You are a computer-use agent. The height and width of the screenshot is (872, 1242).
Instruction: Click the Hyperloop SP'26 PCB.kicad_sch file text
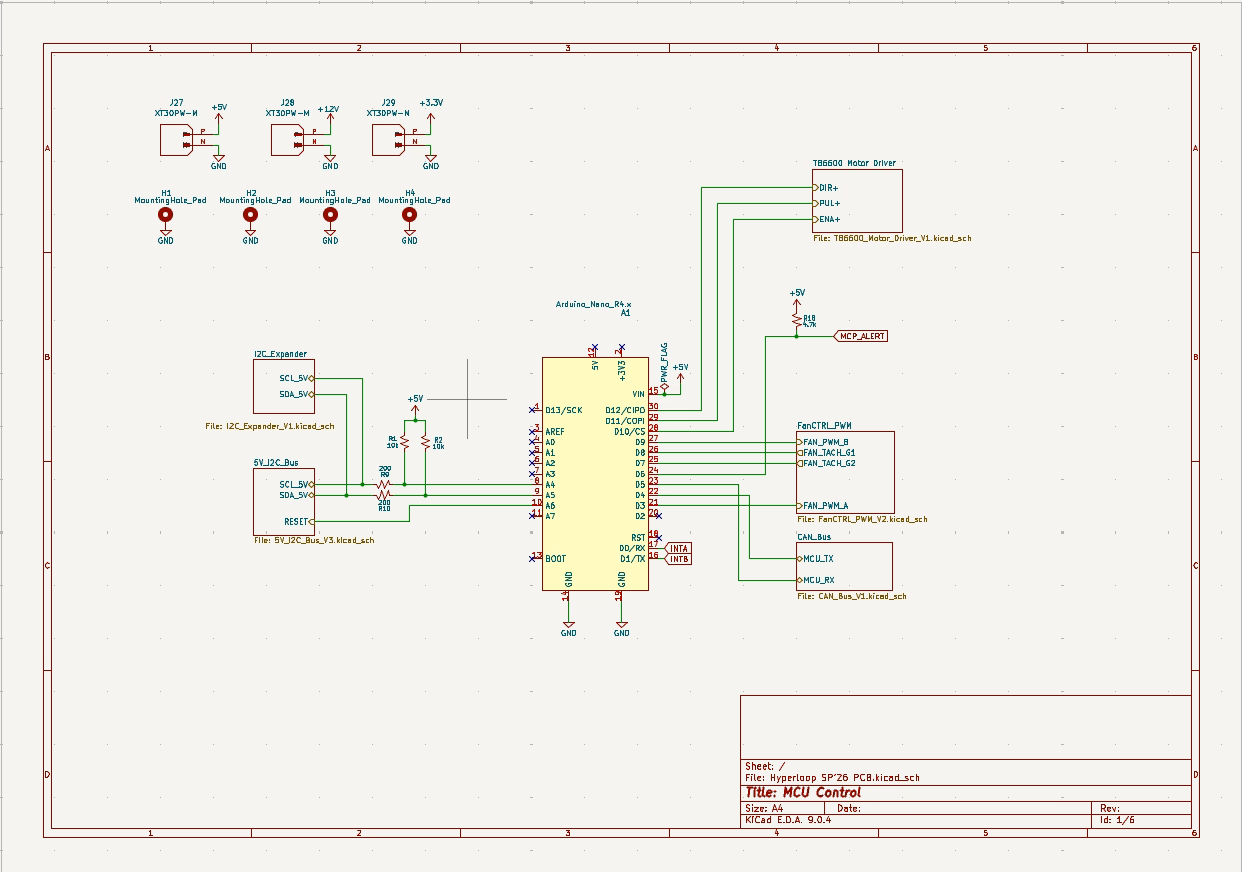[x=845, y=777]
